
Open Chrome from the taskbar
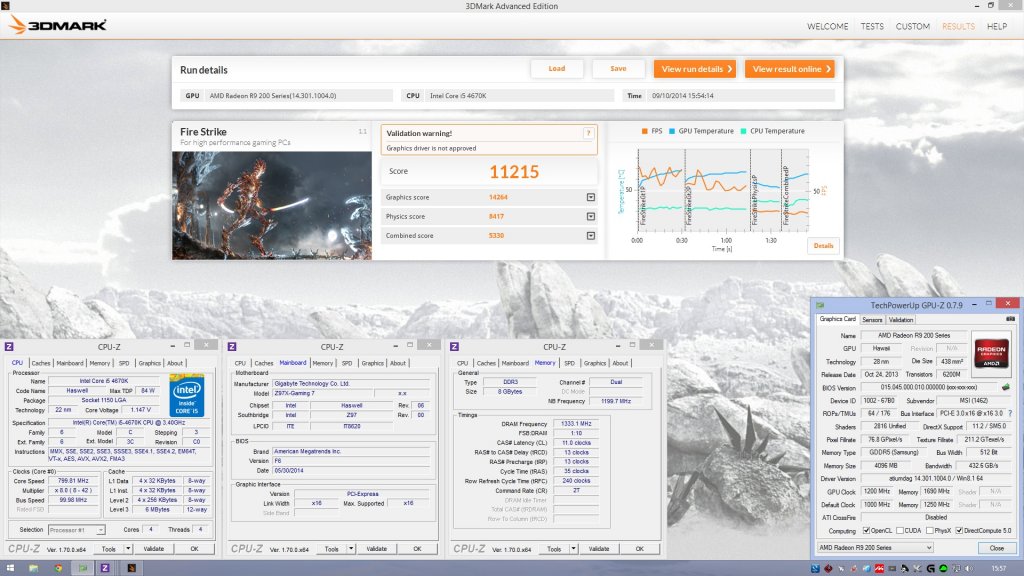[58, 568]
